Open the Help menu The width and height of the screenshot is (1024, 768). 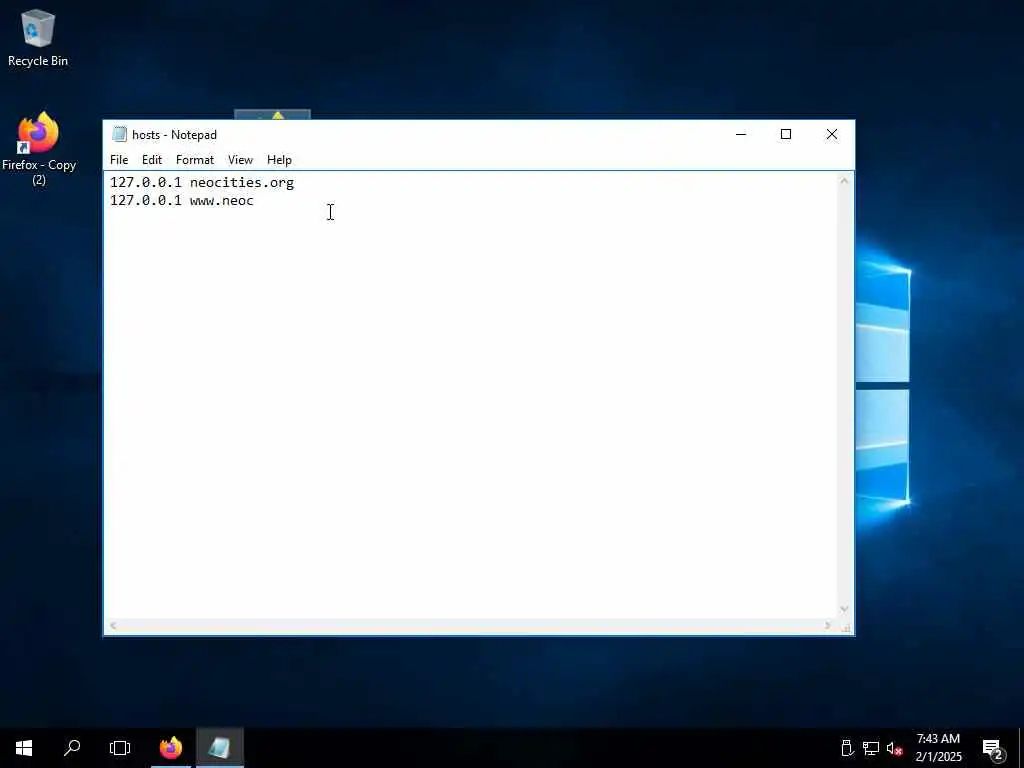pyautogui.click(x=279, y=160)
